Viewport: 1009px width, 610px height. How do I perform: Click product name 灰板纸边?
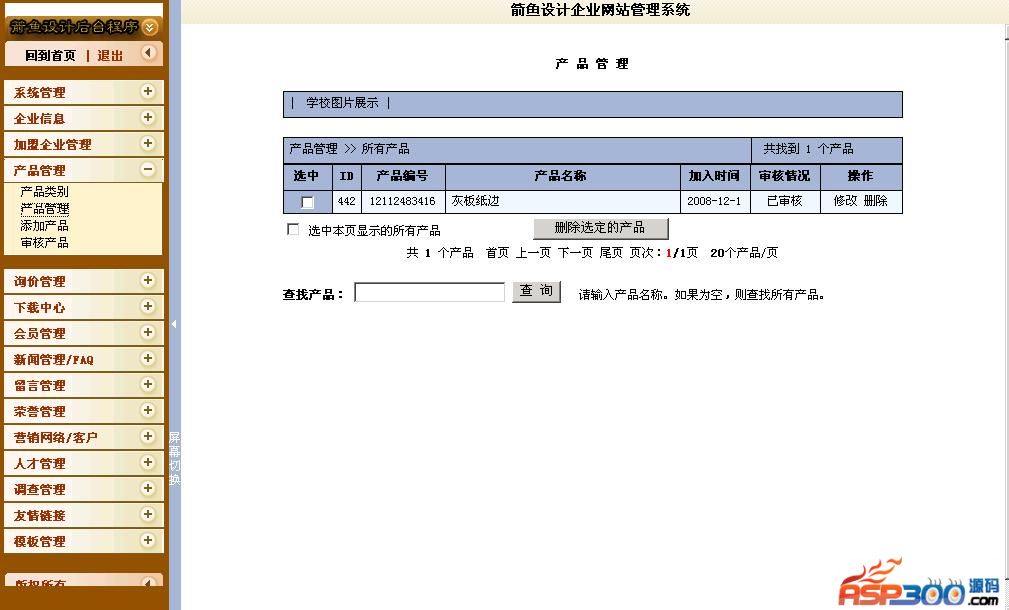click(476, 201)
